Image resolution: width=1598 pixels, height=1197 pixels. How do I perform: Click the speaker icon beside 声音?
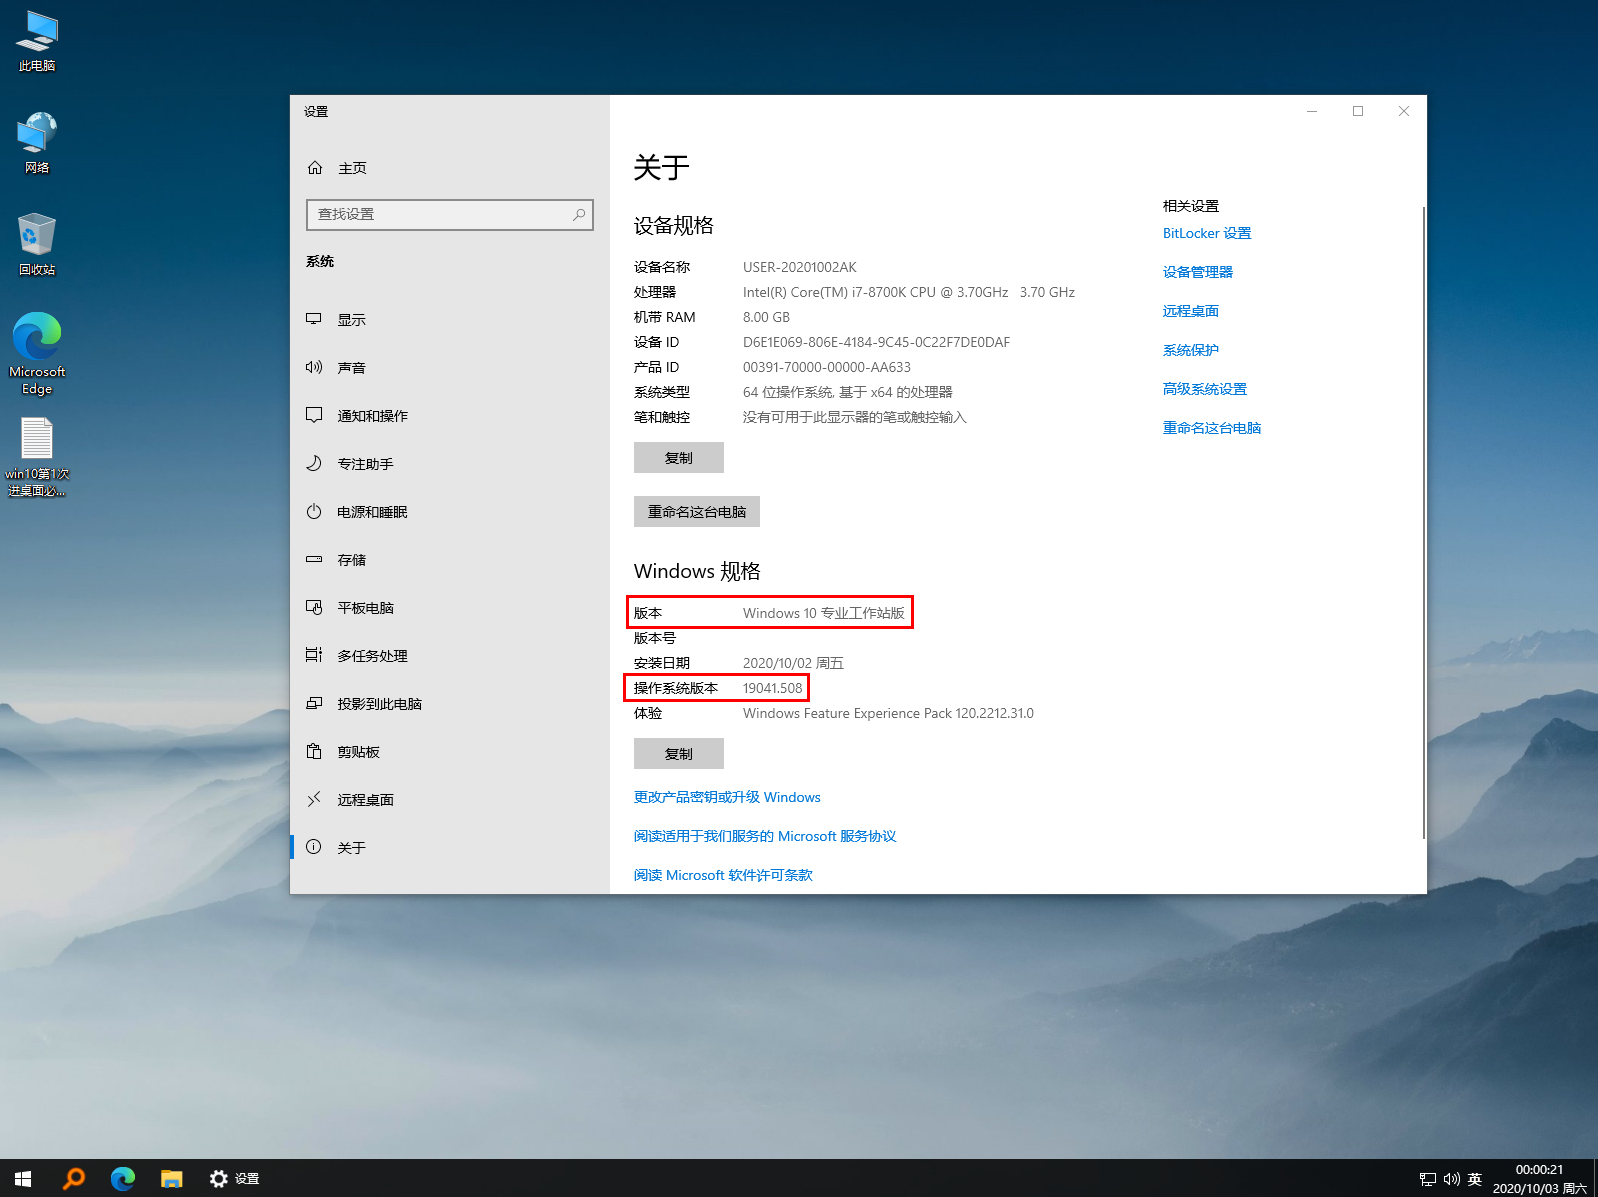tap(314, 367)
